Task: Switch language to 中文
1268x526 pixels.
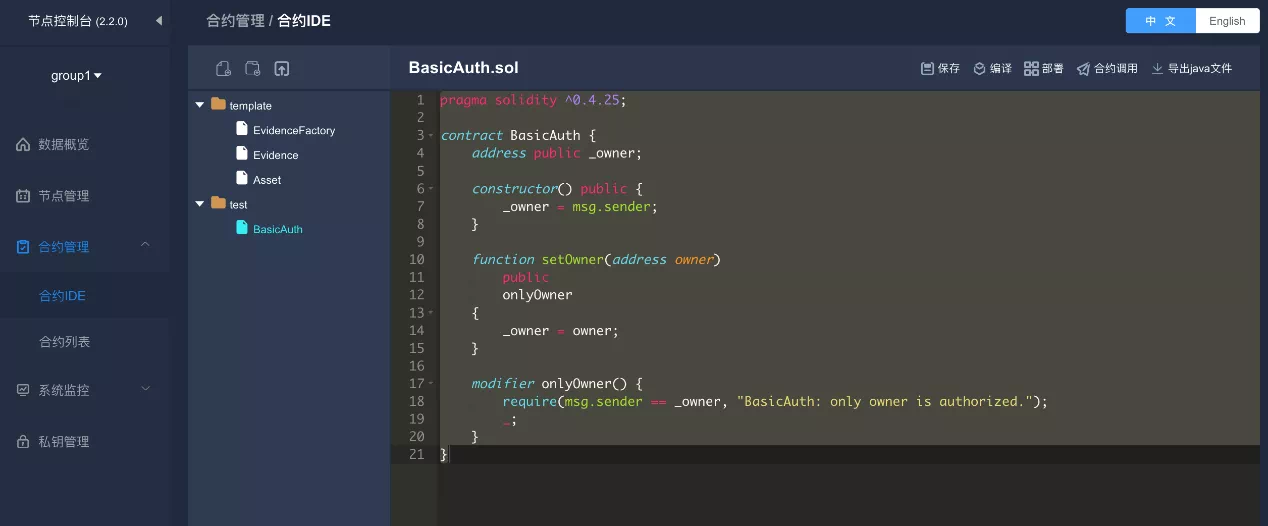Action: (1161, 21)
